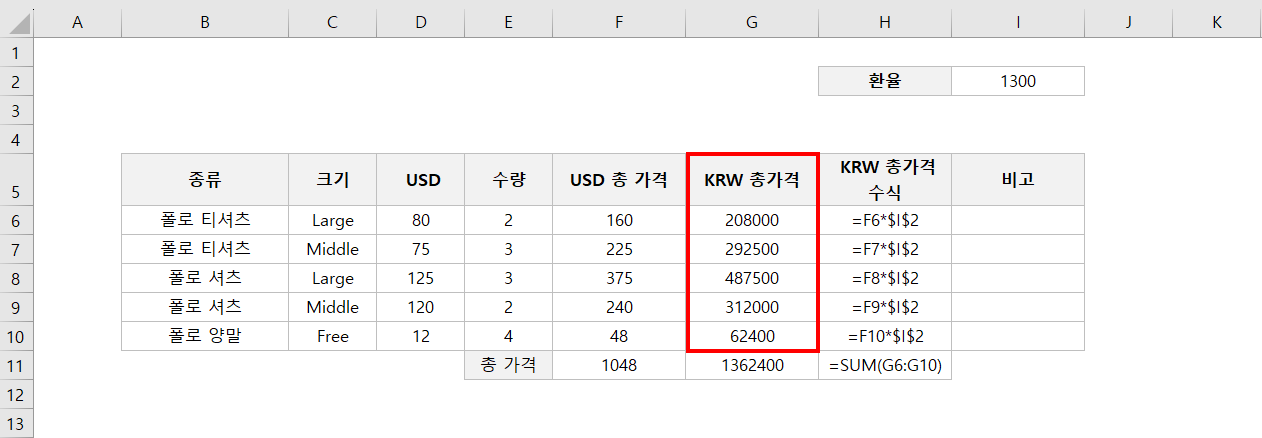Click the USD price cell 12
This screenshot has height=438, width=1262.
pos(420,337)
